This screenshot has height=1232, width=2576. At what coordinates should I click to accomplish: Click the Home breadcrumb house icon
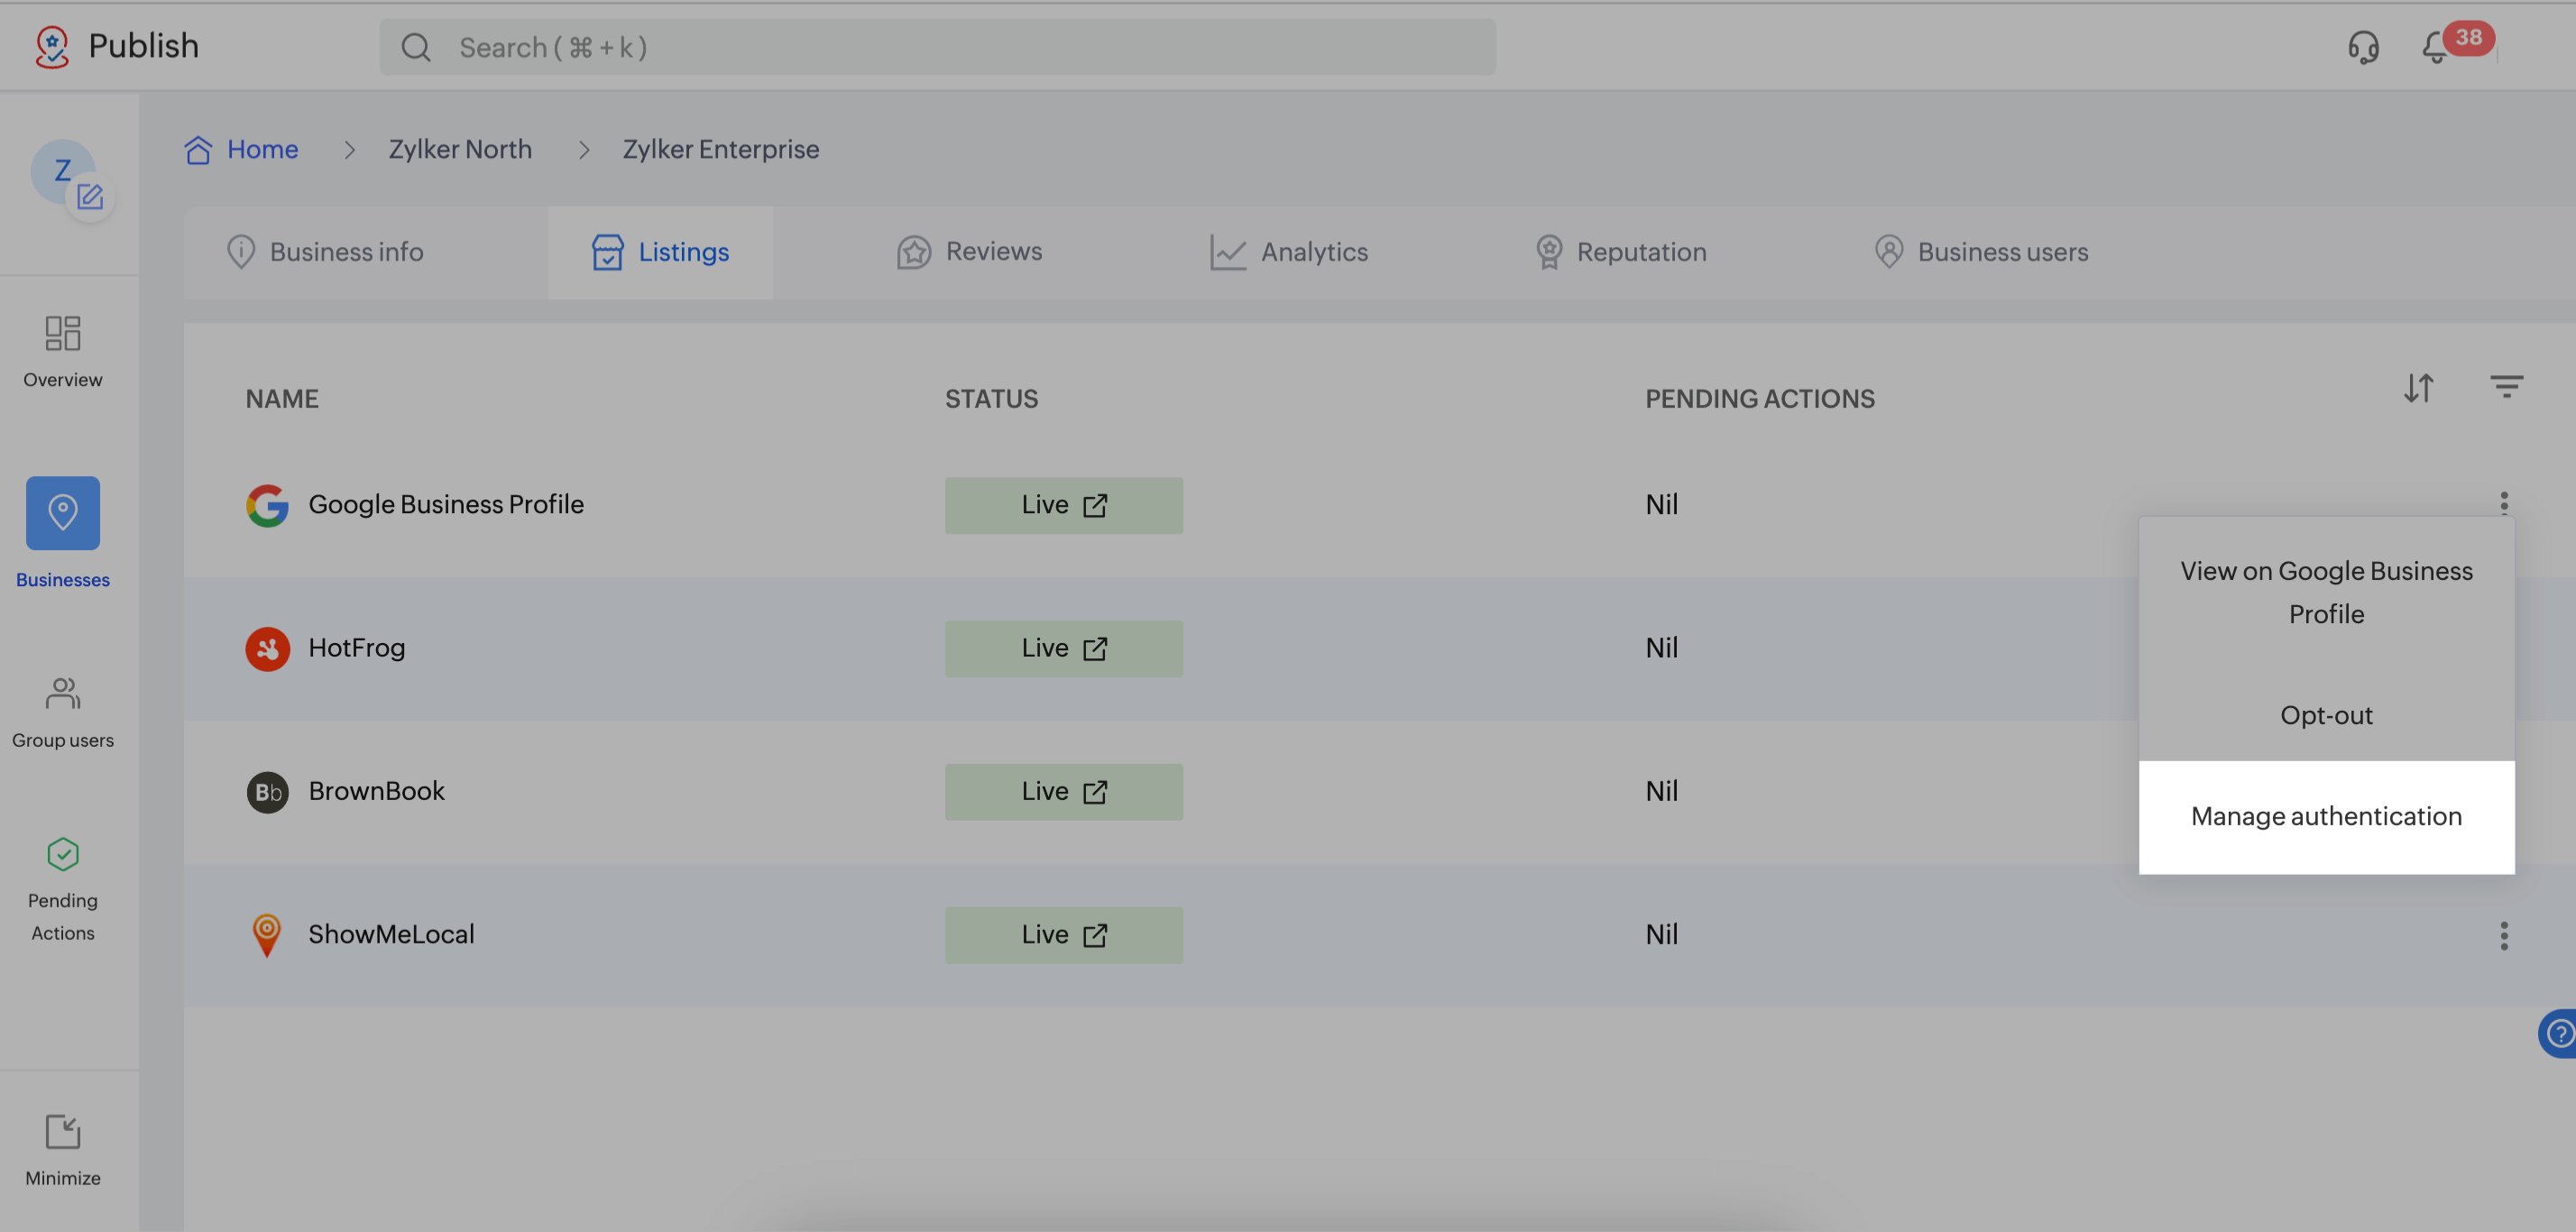[x=198, y=149]
